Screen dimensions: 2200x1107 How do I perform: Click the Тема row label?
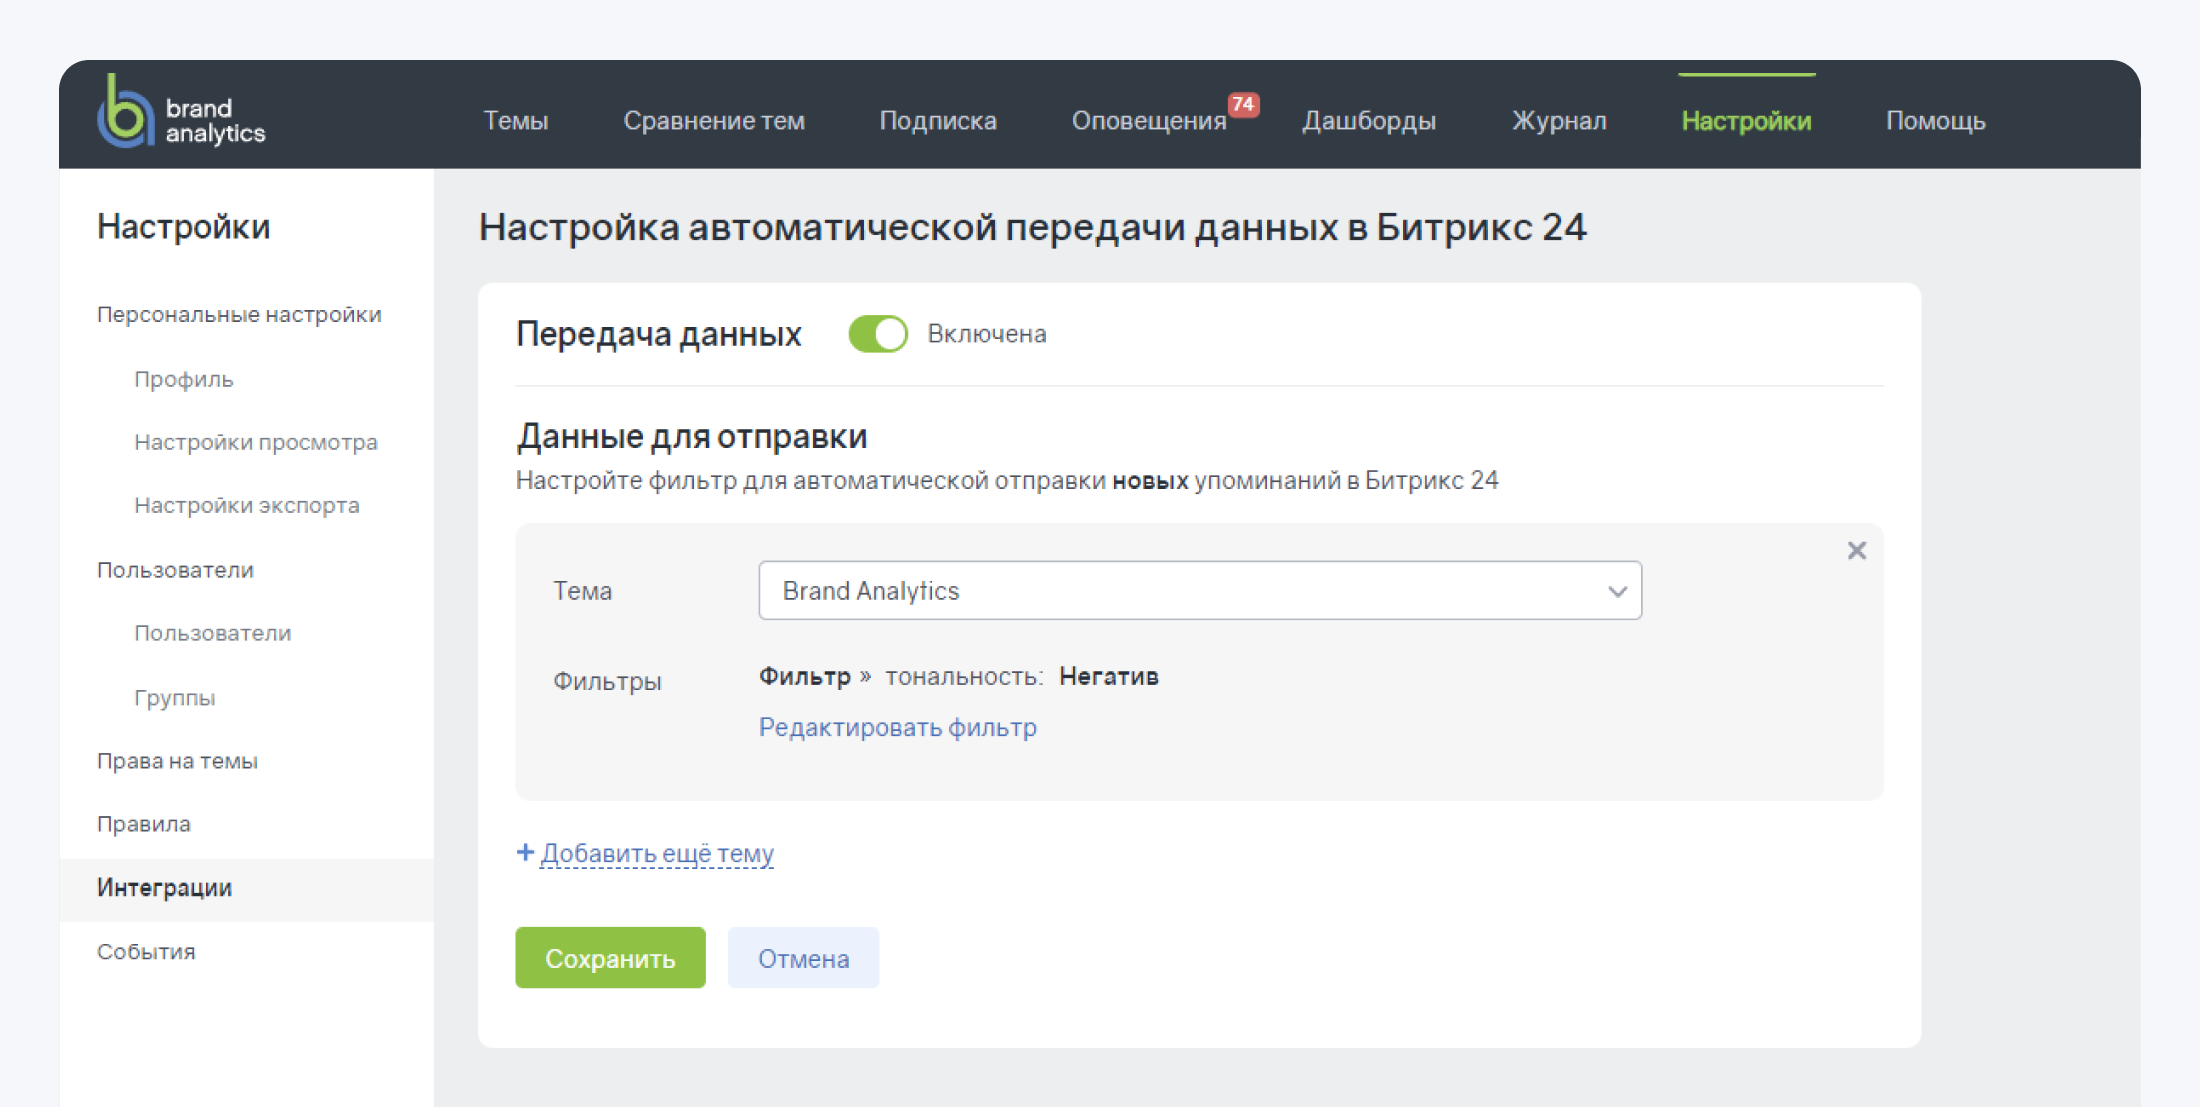point(582,591)
